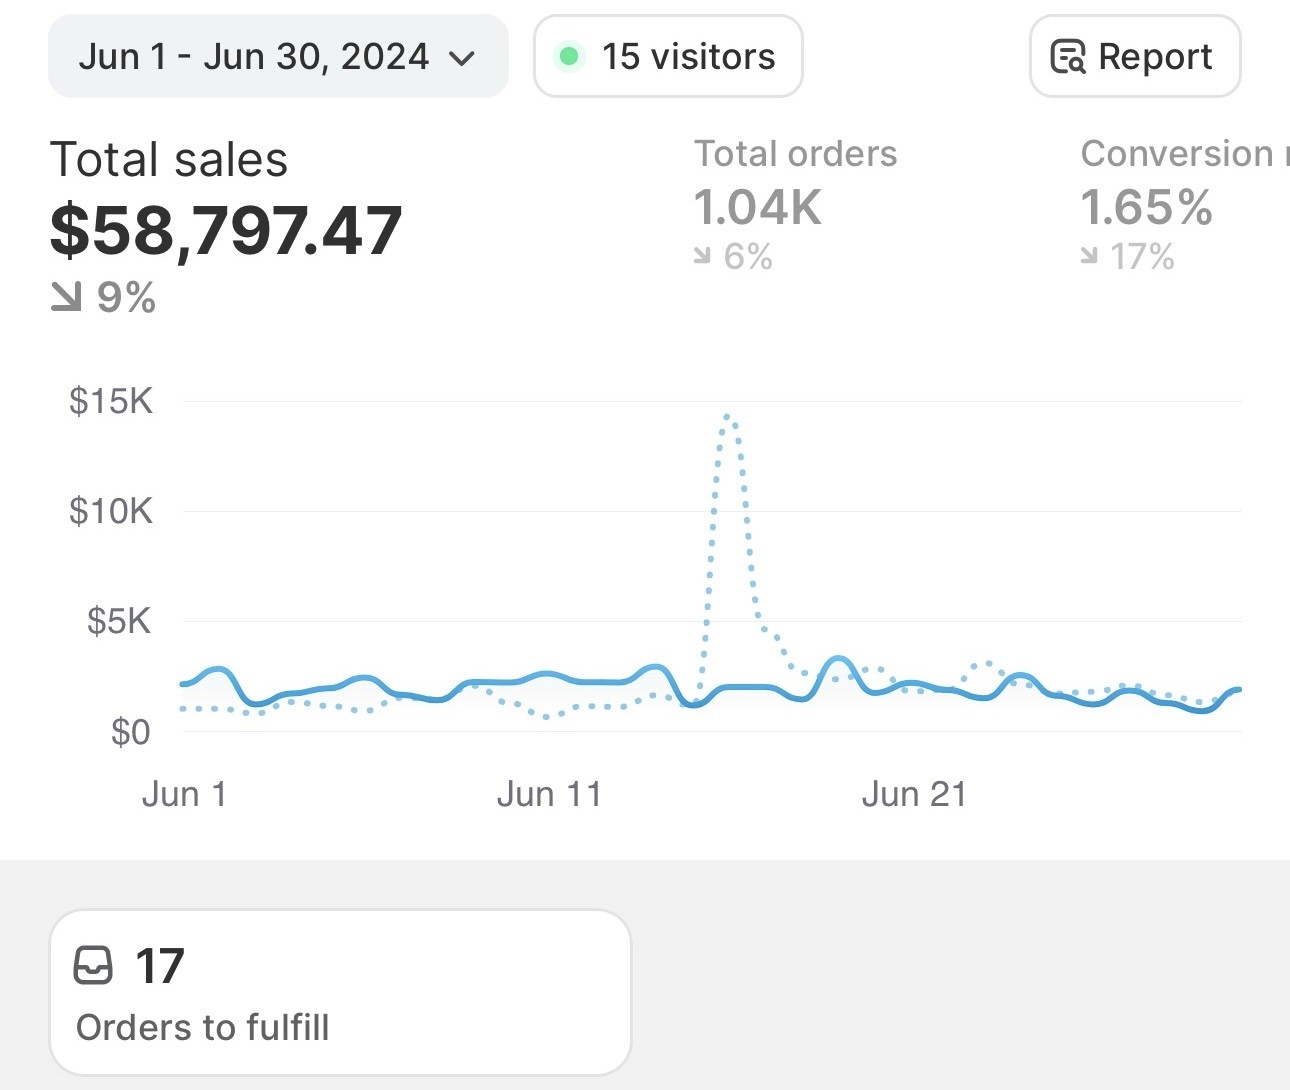The width and height of the screenshot is (1290, 1090).
Task: Click the green live visitors dot
Action: tap(569, 56)
